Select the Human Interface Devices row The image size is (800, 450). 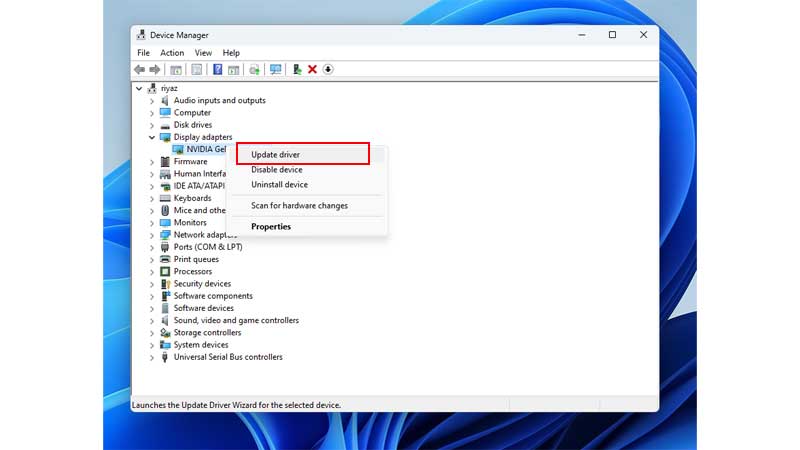click(199, 174)
